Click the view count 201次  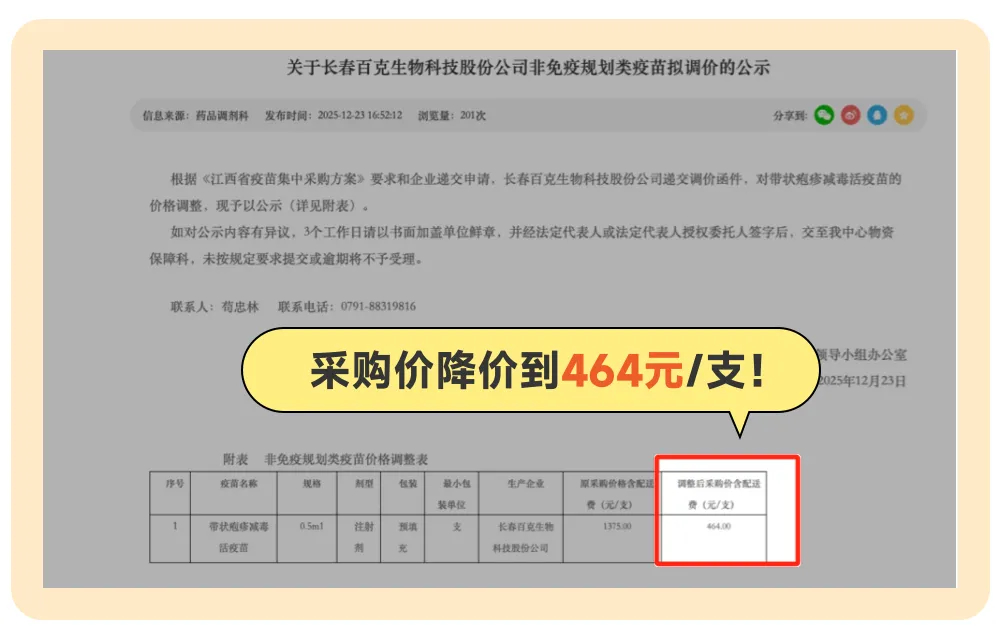click(473, 116)
